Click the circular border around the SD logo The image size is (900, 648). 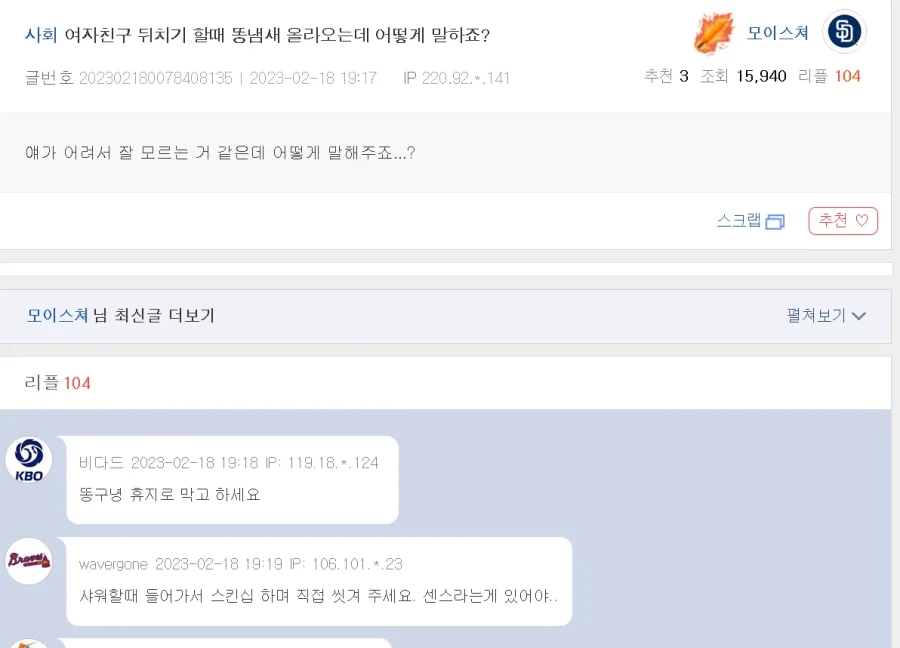click(x=844, y=13)
